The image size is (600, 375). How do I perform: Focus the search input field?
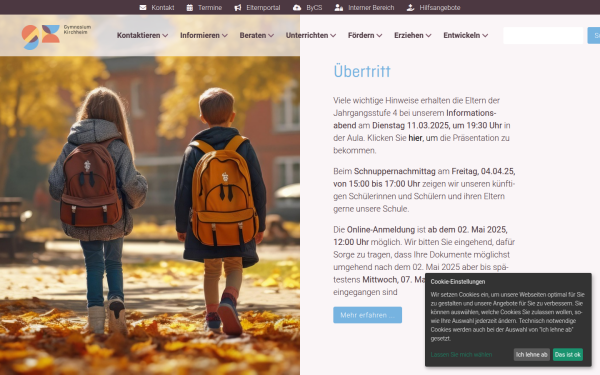coord(543,36)
